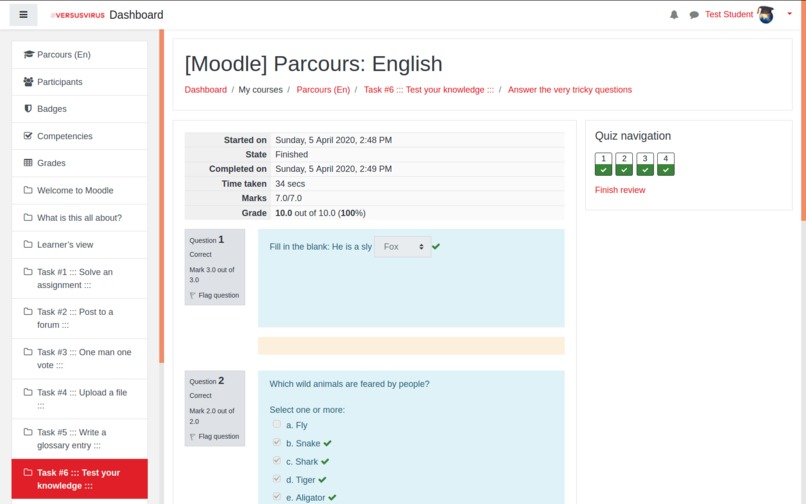Click the Flag question link for Question 1
Image resolution: width=806 pixels, height=504 pixels.
218,295
